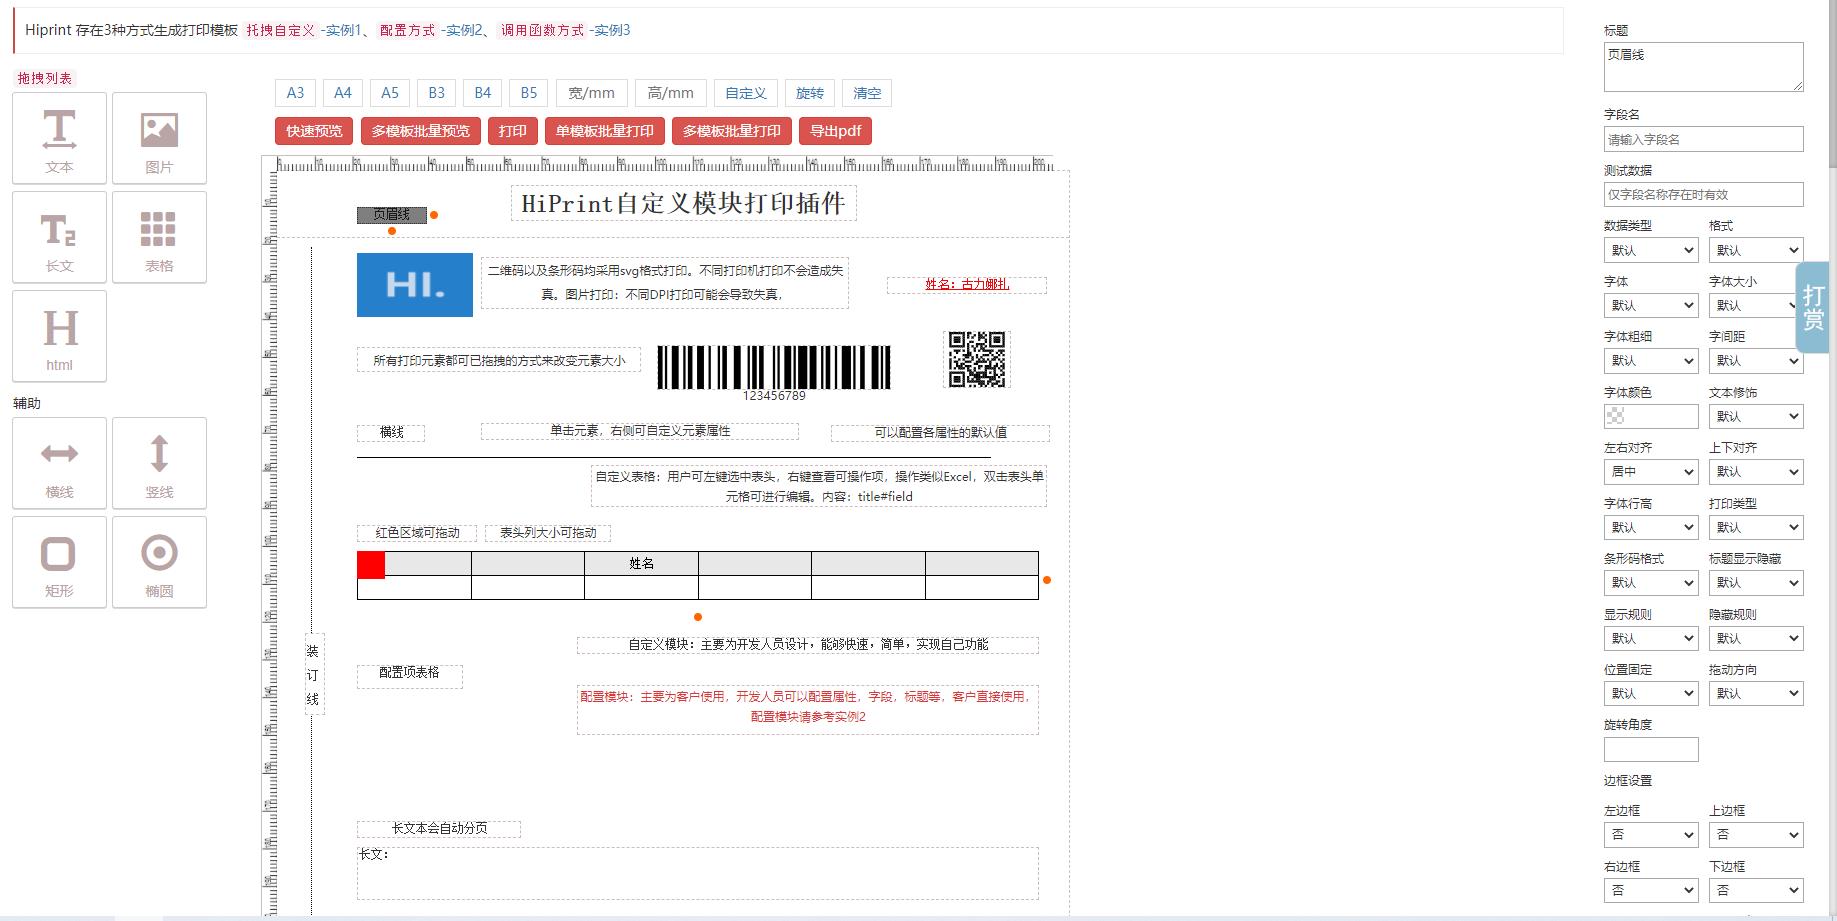Open the 标题显示隐藏 title visibility dropdown
This screenshot has width=1837, height=921.
coord(1756,582)
